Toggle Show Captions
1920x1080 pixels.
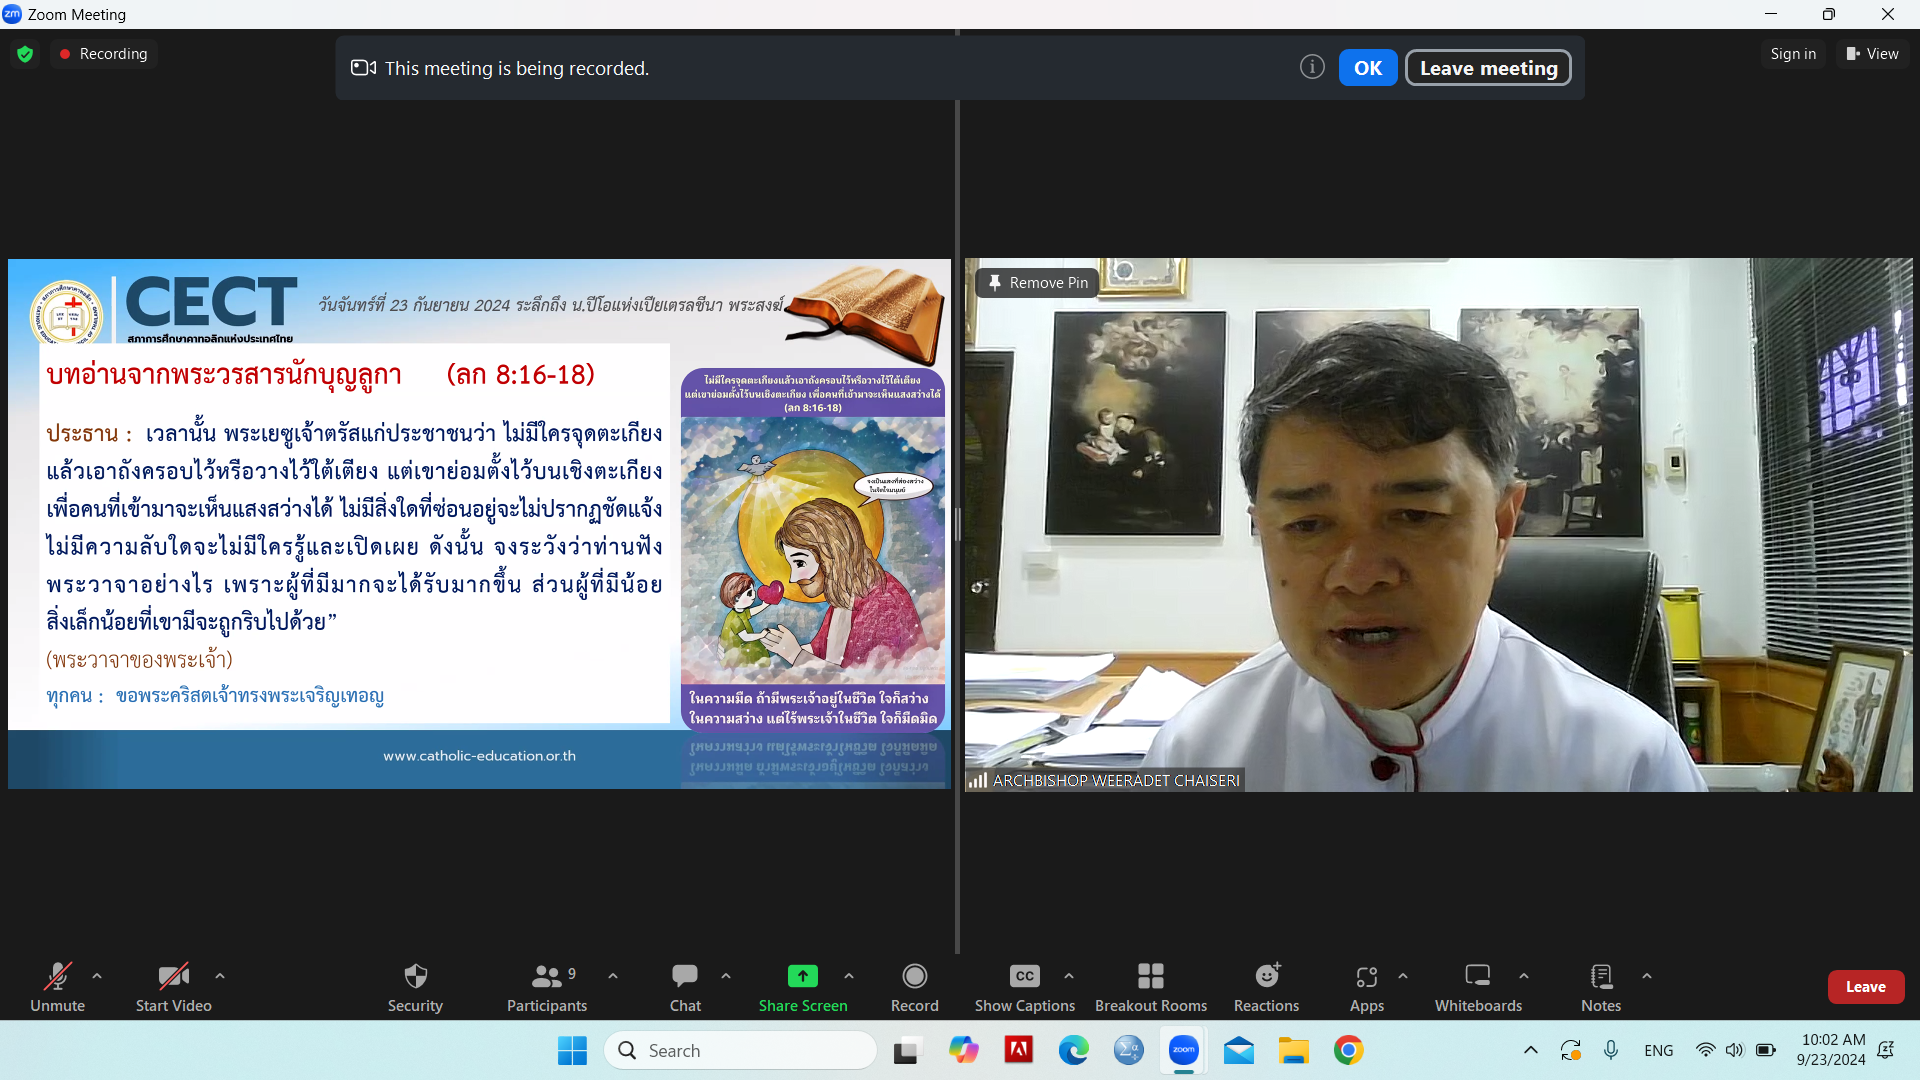click(x=1025, y=986)
